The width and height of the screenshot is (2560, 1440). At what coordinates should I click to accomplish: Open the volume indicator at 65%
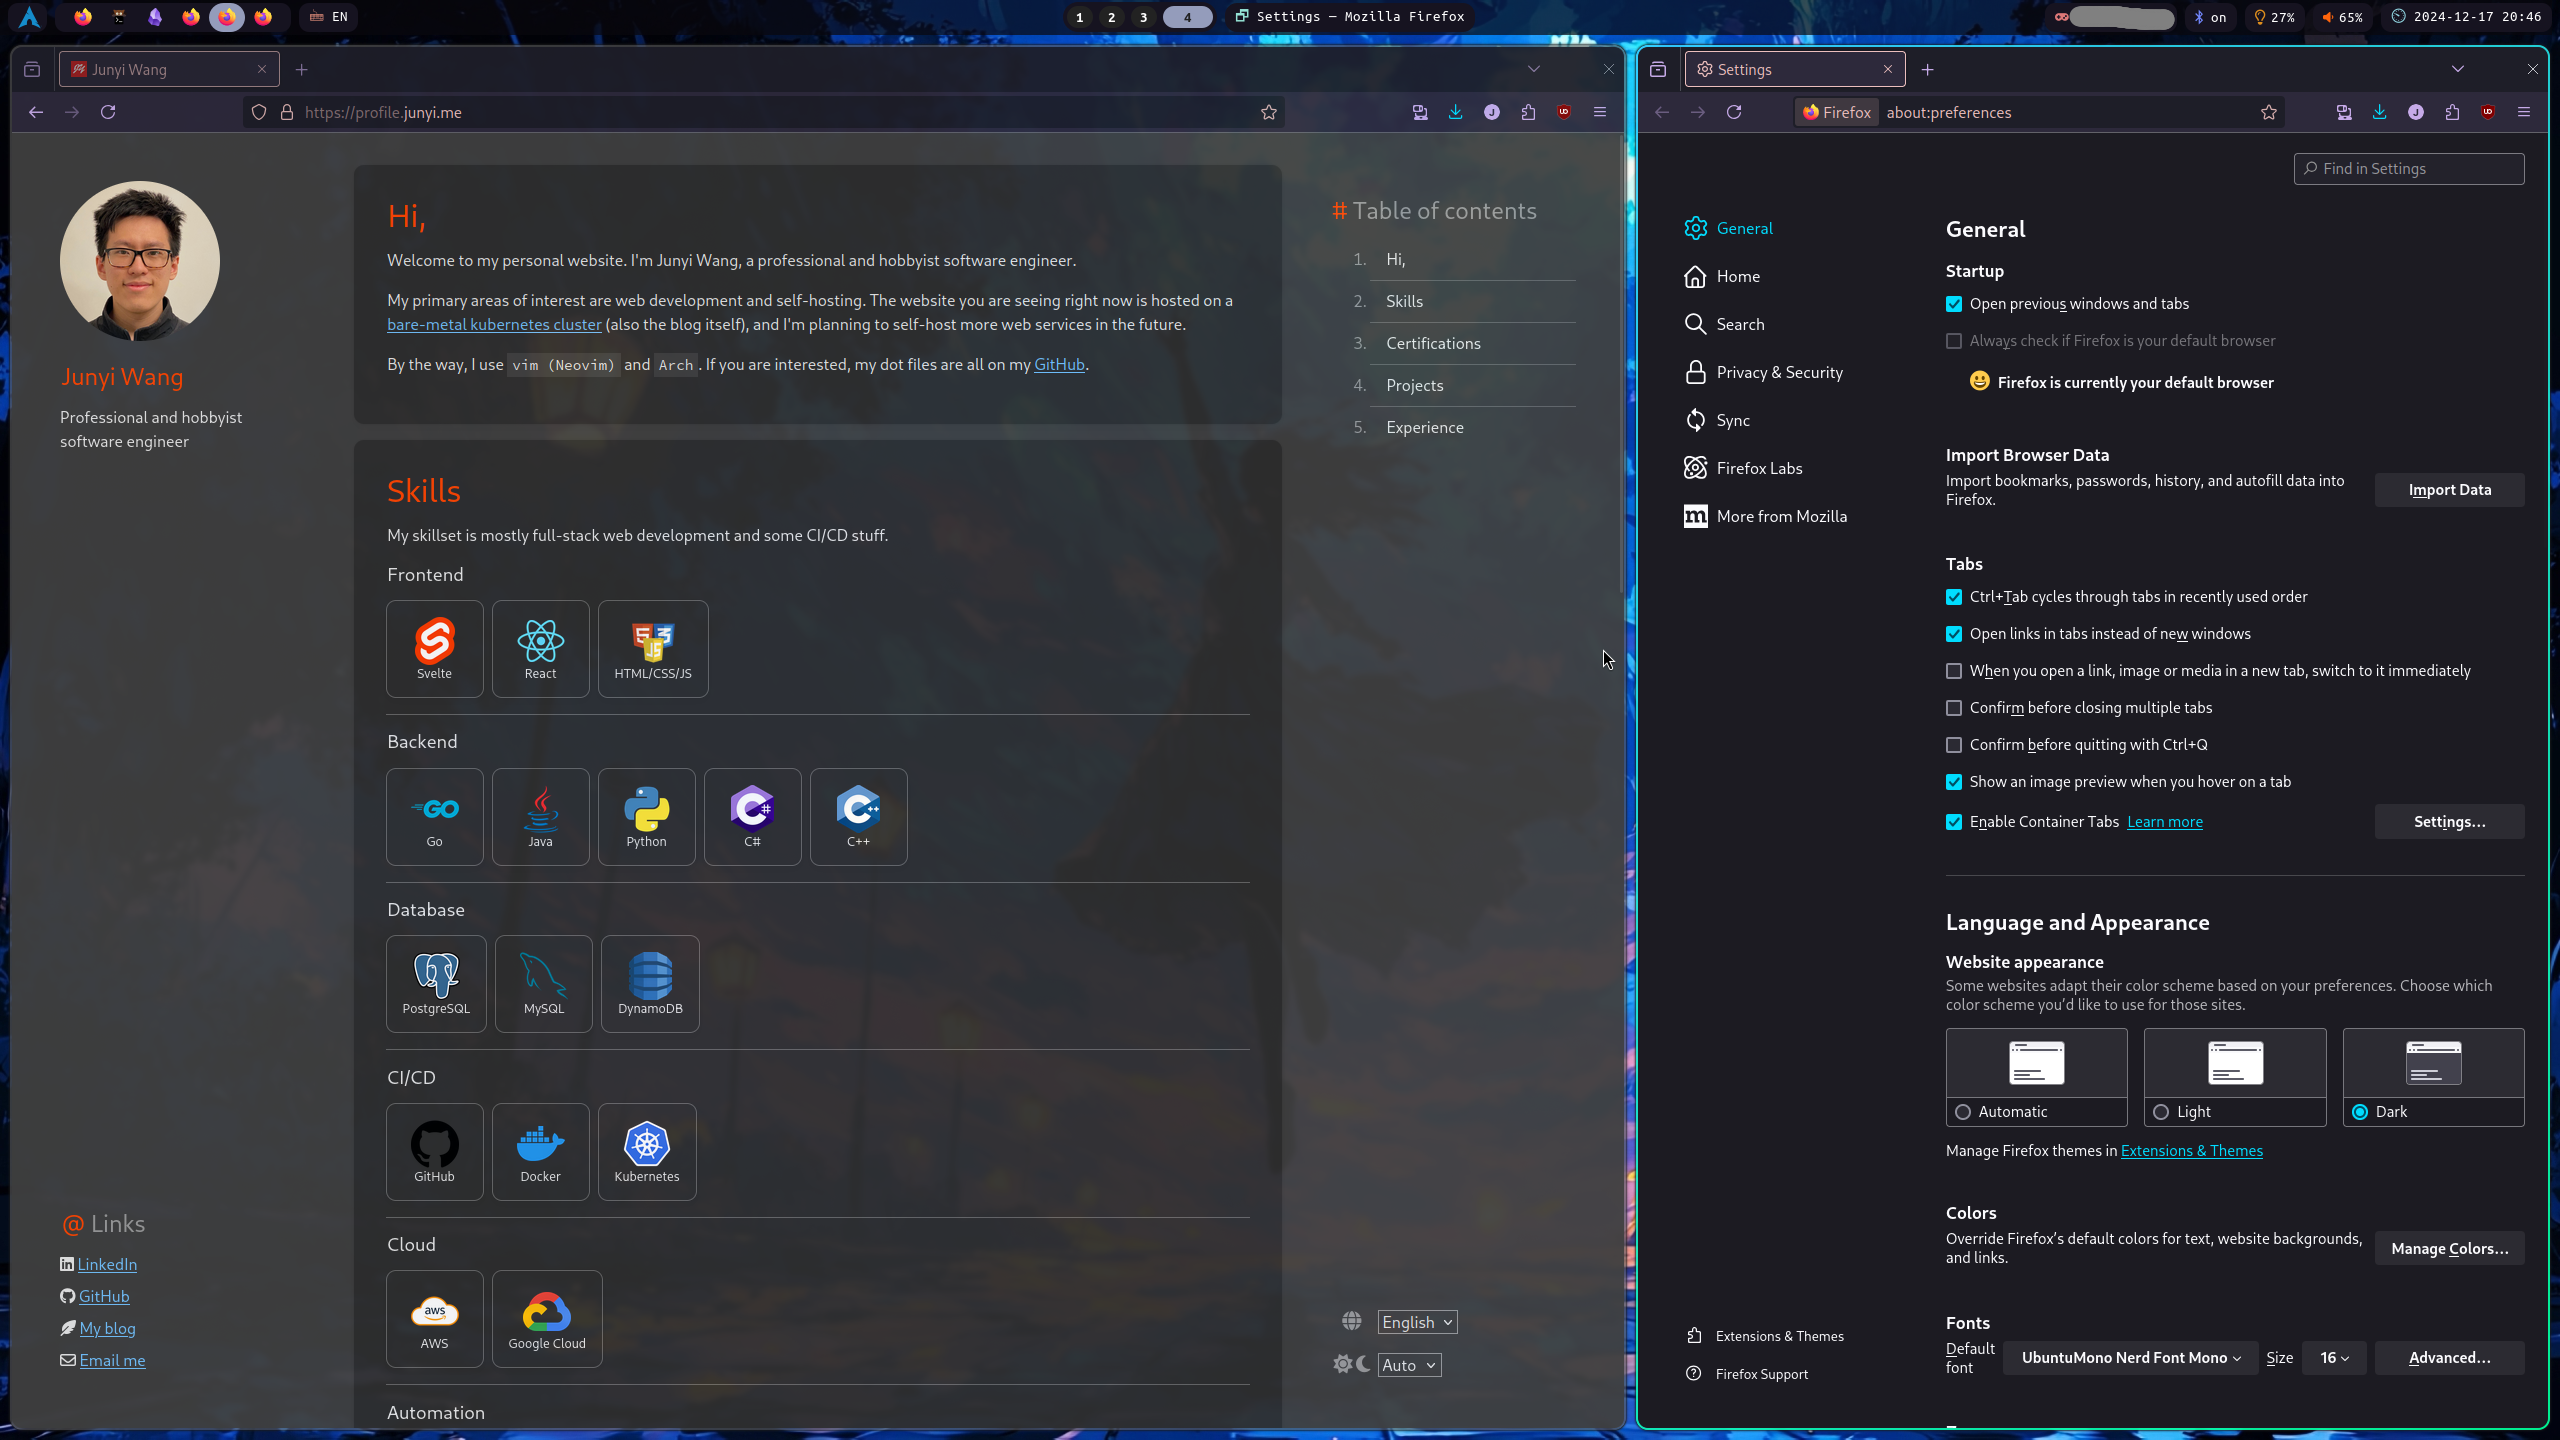pyautogui.click(x=2342, y=17)
